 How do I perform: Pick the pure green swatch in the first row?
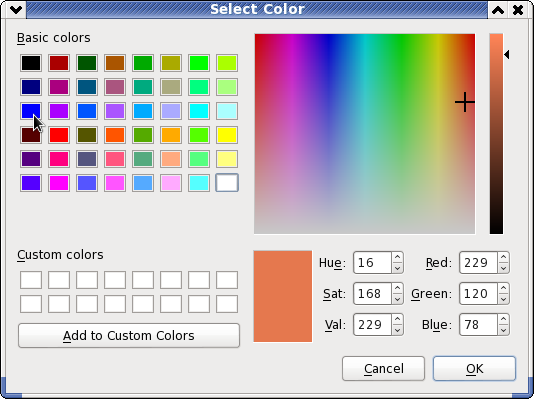(x=199, y=63)
